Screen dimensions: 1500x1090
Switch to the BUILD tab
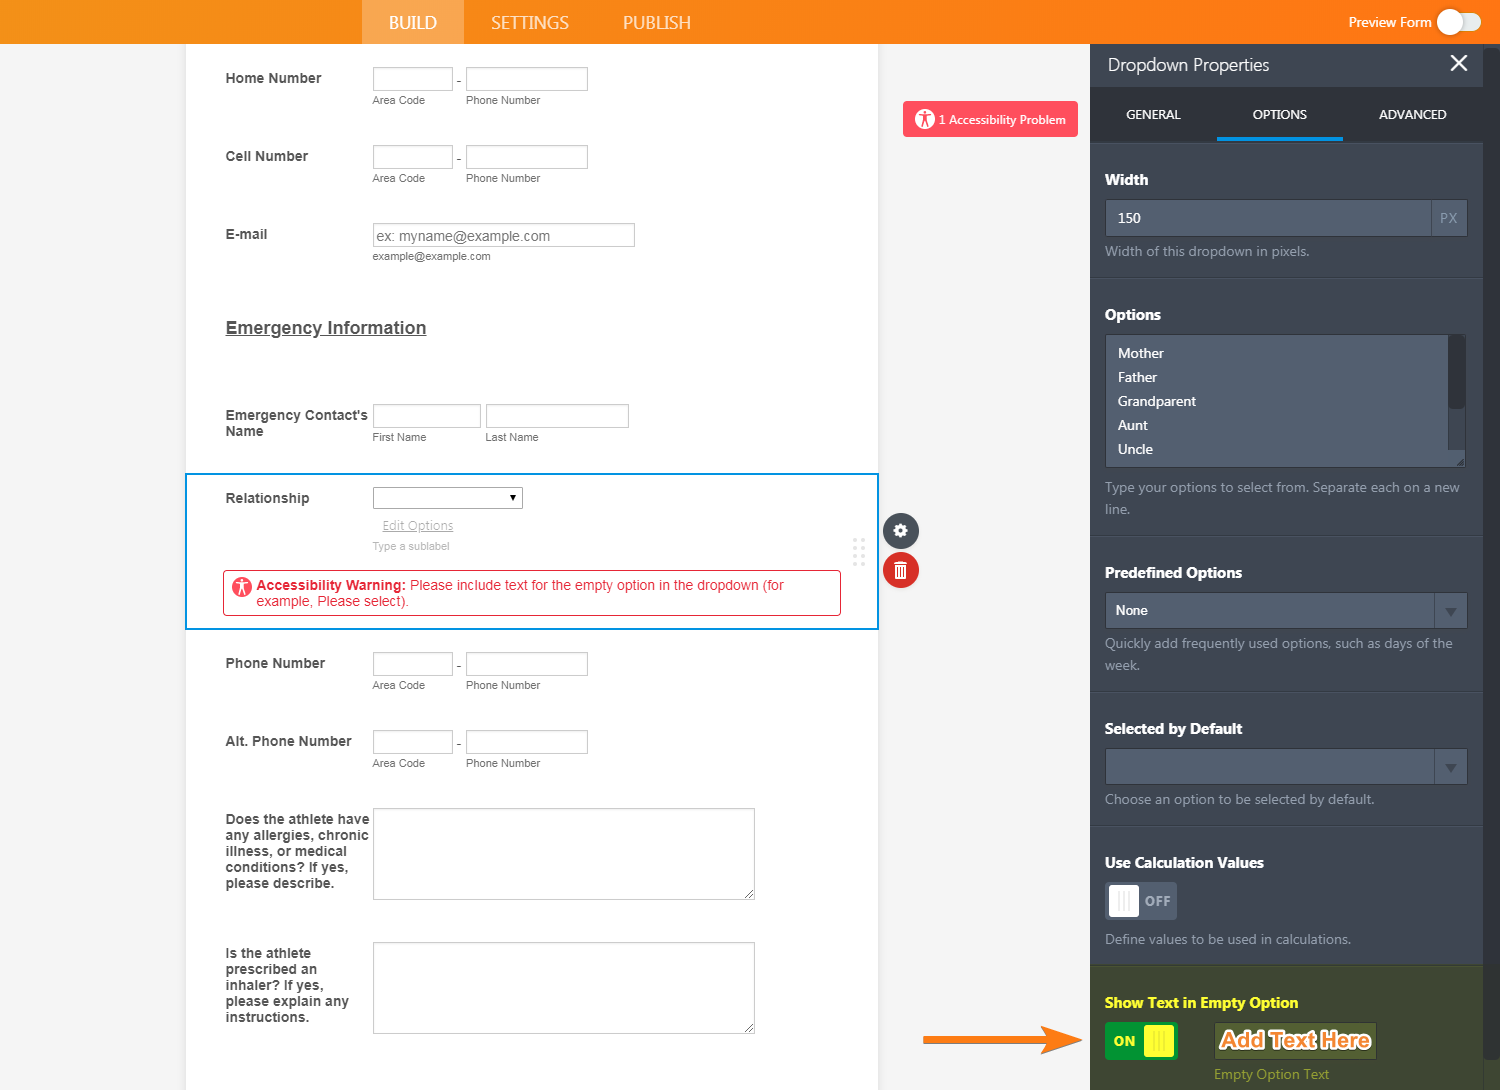coord(413,22)
